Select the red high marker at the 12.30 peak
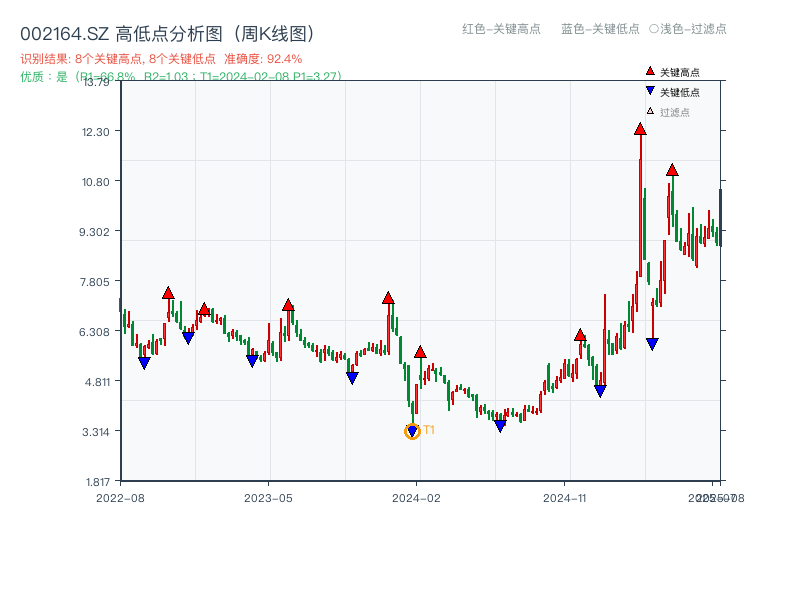The height and width of the screenshot is (600, 800). pyautogui.click(x=640, y=129)
